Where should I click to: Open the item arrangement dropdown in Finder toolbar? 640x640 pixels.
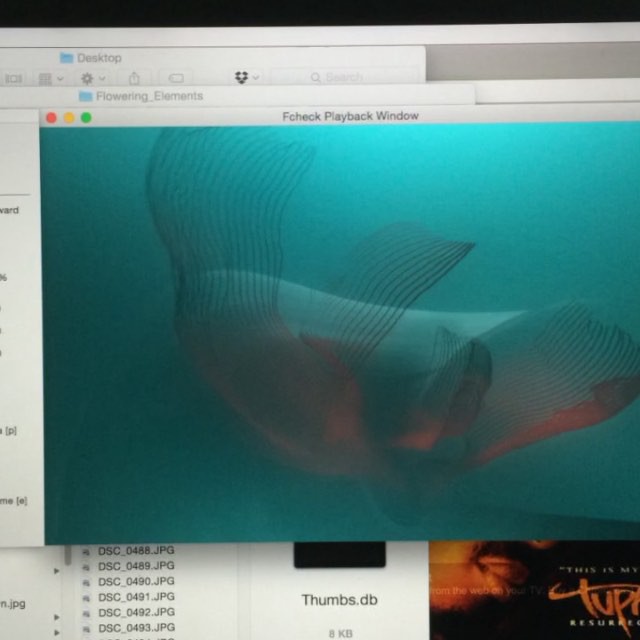(x=50, y=78)
